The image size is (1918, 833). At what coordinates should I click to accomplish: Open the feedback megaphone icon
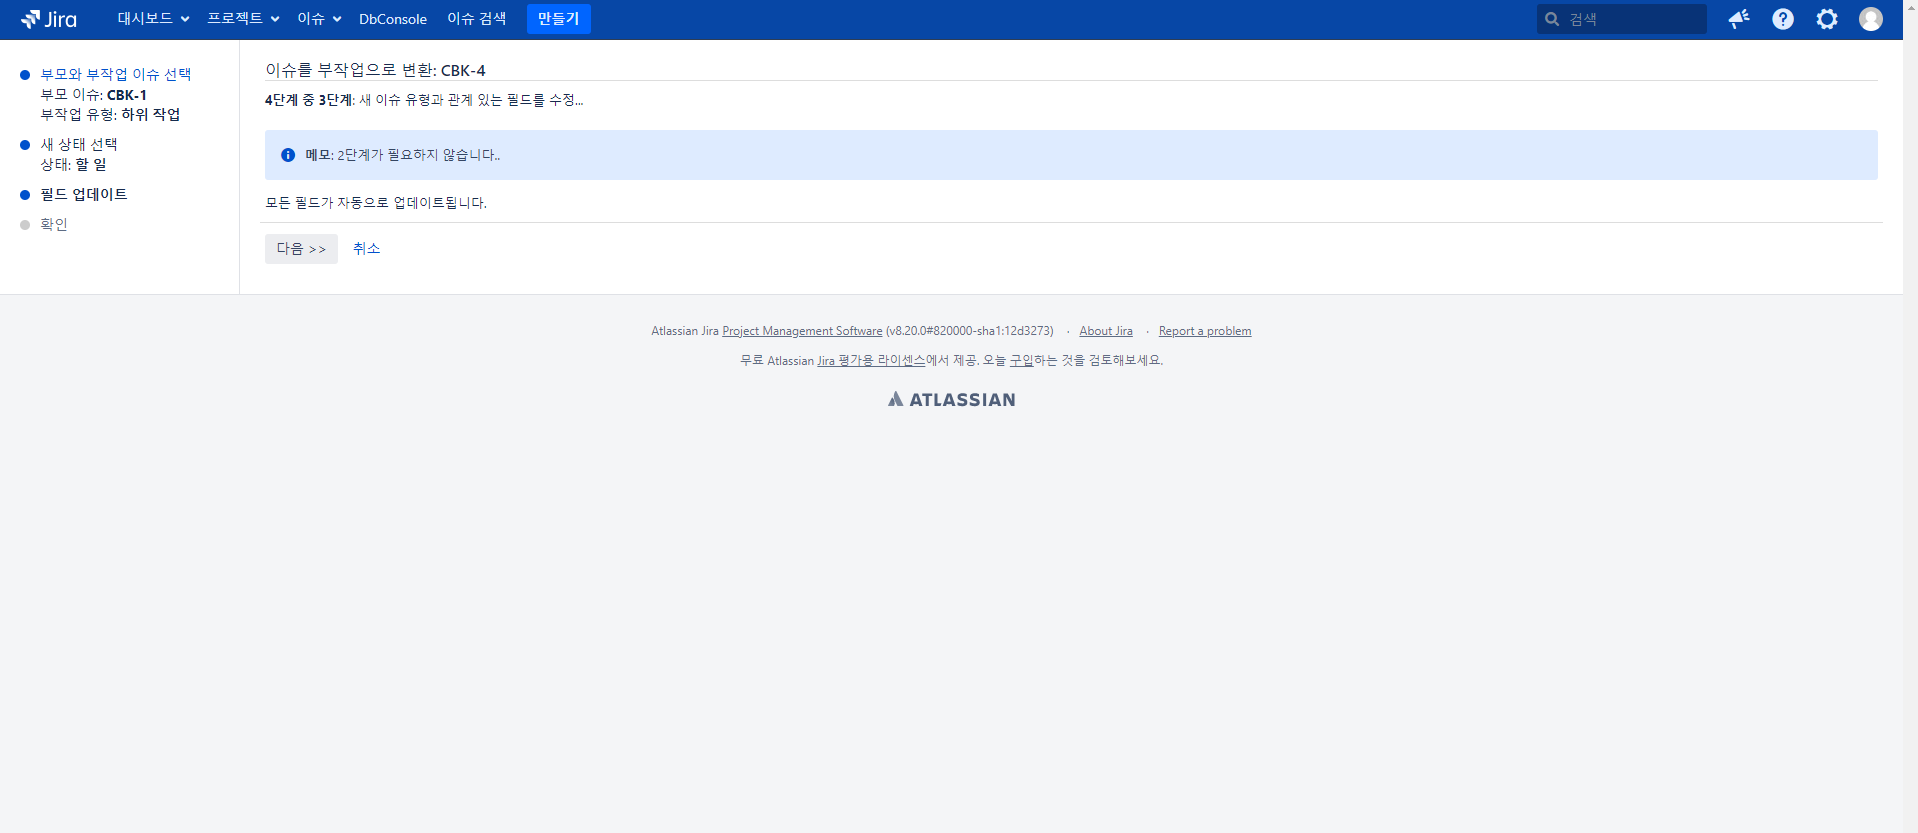click(x=1739, y=19)
